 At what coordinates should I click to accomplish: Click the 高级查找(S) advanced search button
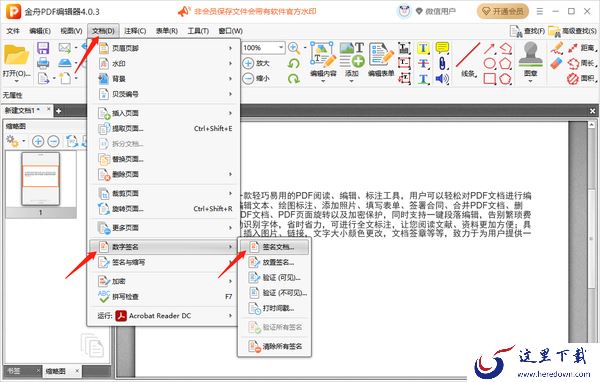pos(572,31)
